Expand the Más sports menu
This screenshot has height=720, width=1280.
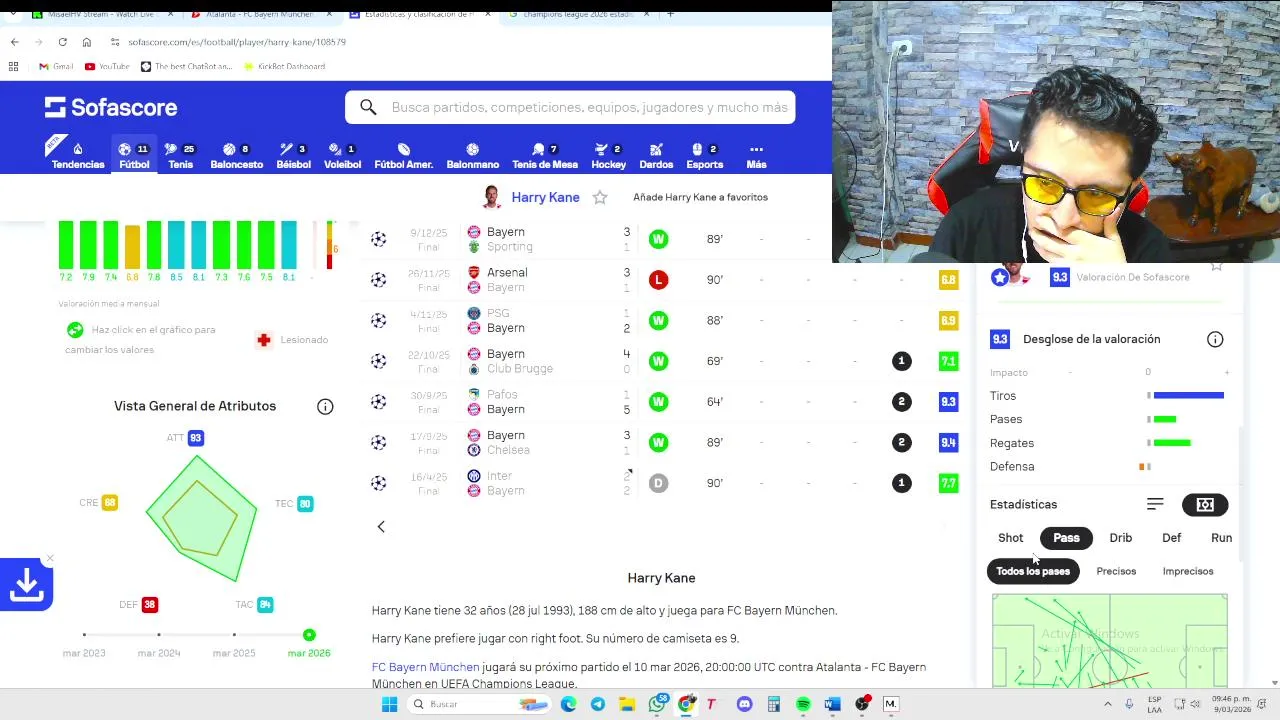click(x=756, y=155)
